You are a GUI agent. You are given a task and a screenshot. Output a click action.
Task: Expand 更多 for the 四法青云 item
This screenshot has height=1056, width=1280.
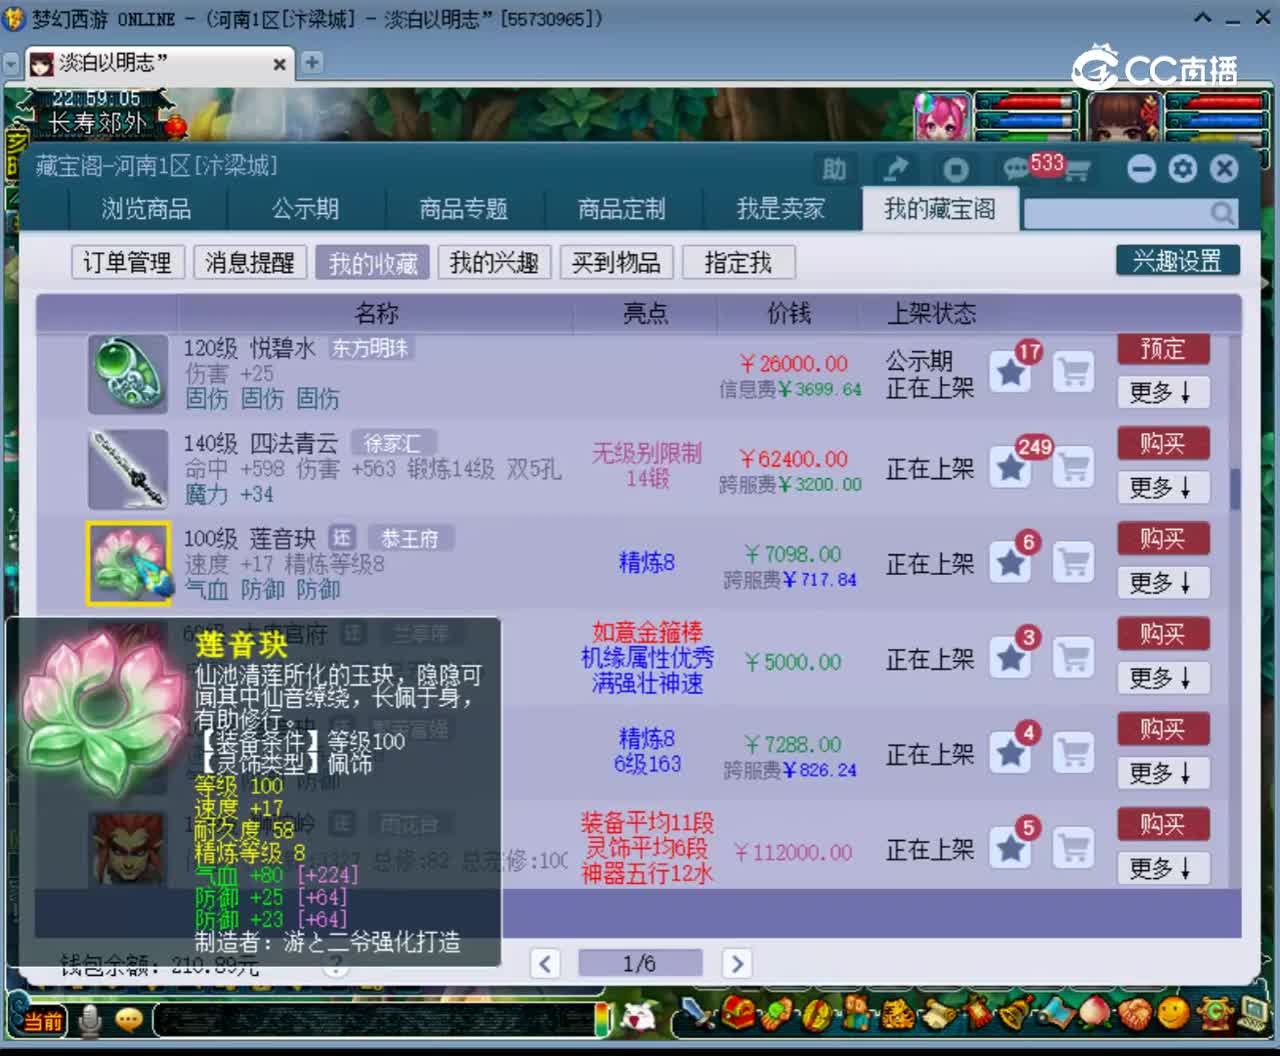click(1162, 487)
